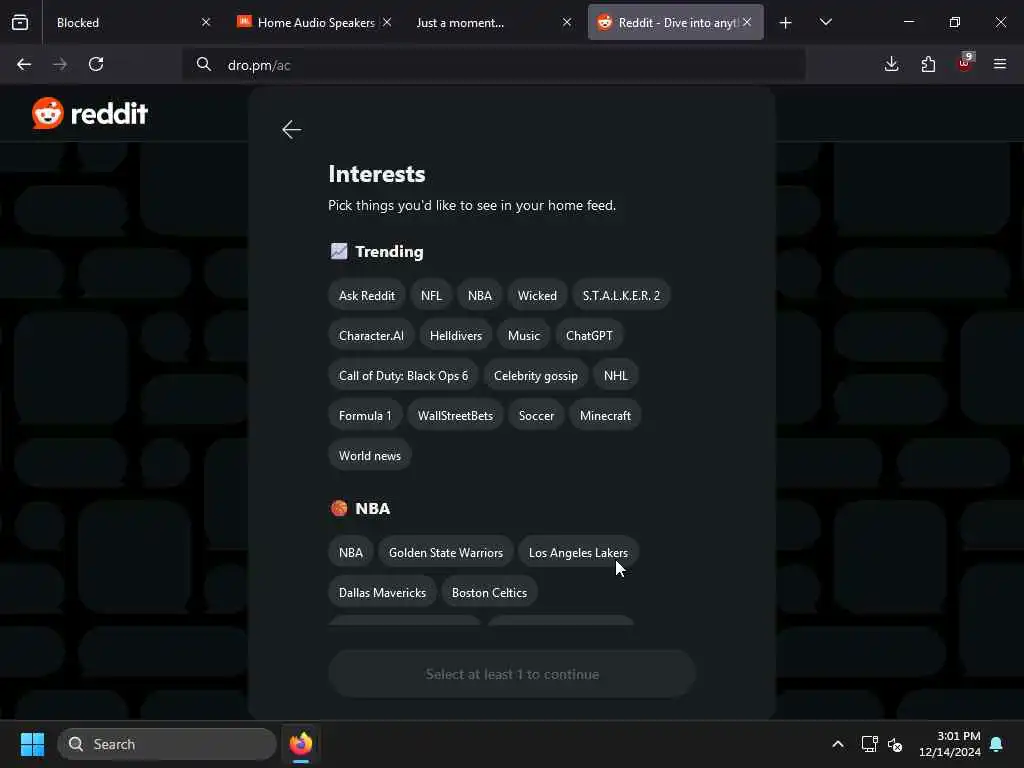Click the search icon in the address bar

click(x=204, y=64)
